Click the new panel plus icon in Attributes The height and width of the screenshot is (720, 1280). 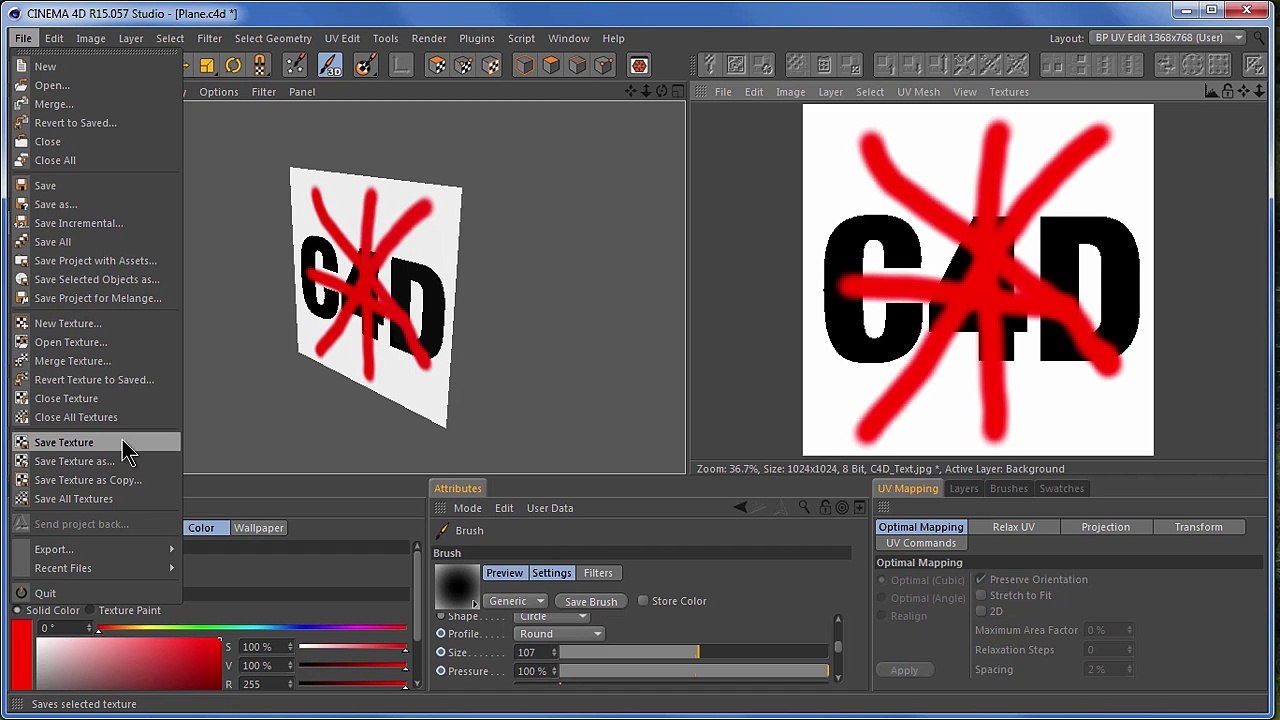click(x=859, y=508)
